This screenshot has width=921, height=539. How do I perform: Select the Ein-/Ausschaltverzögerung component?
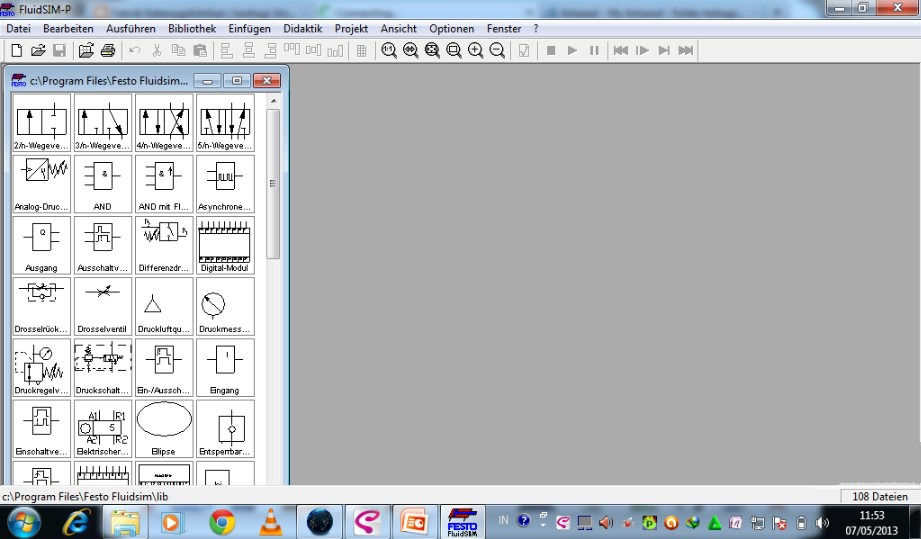coord(164,367)
